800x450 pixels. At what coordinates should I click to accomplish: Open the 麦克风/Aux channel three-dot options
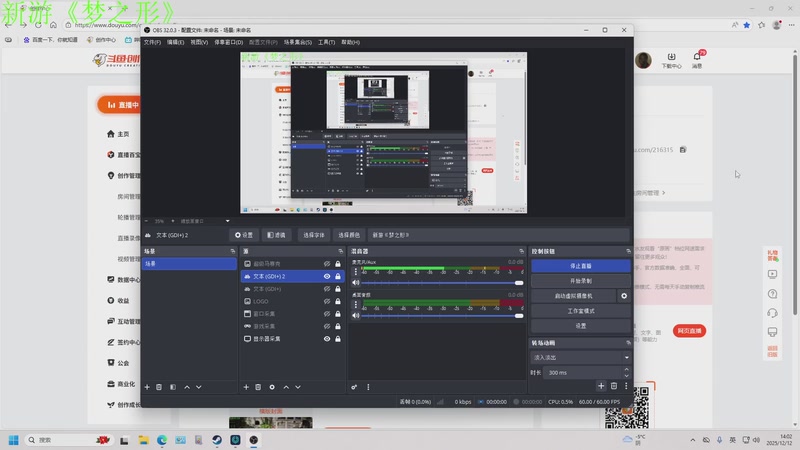[356, 271]
